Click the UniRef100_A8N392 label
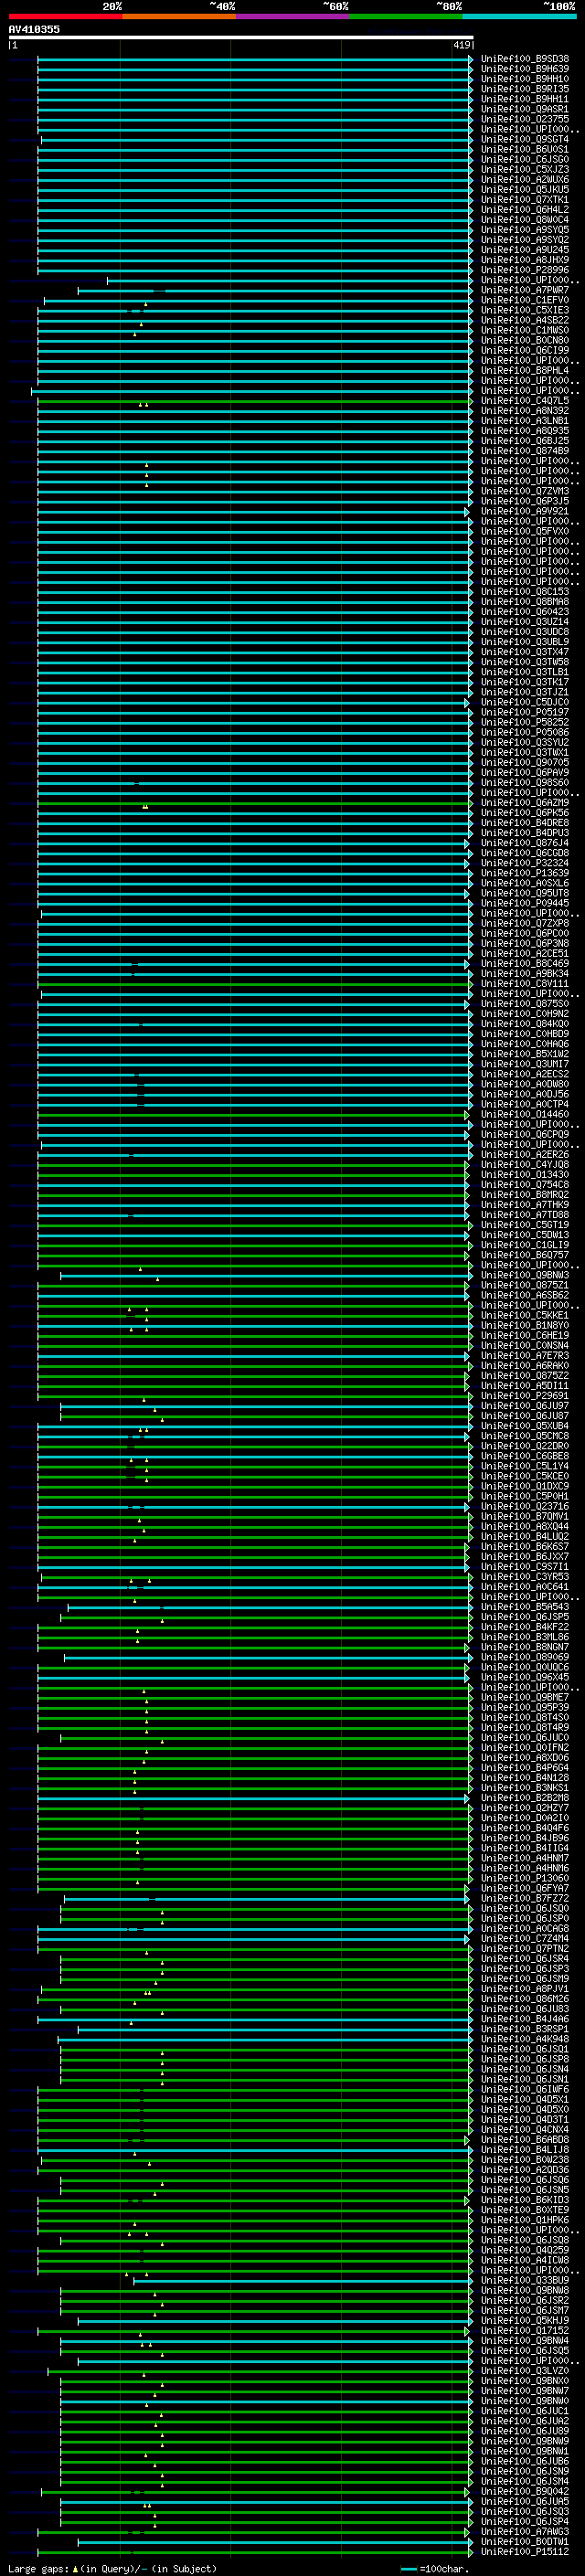Viewport: 585px width, 2576px height. (525, 411)
